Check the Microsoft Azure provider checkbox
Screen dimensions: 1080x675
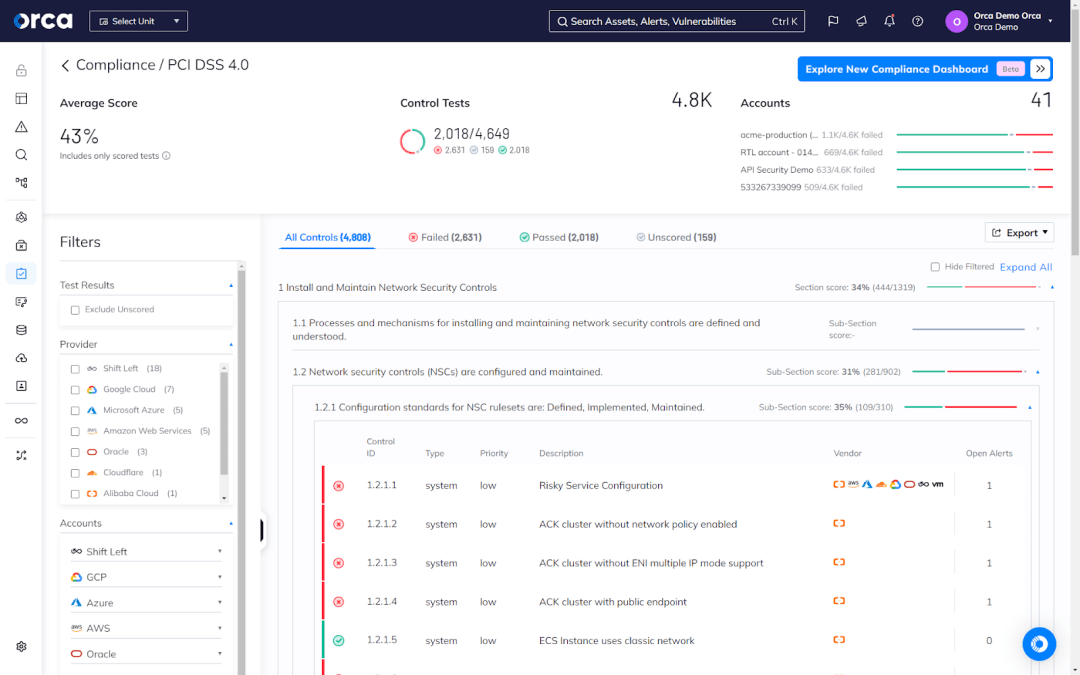[75, 411]
